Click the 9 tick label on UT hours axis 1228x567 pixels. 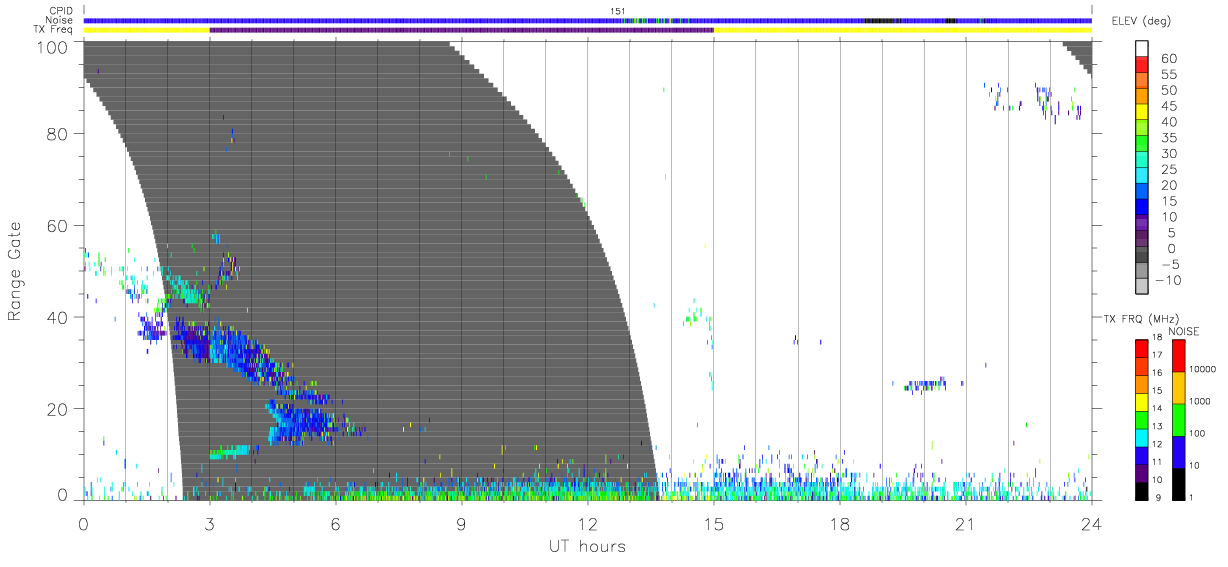point(461,524)
